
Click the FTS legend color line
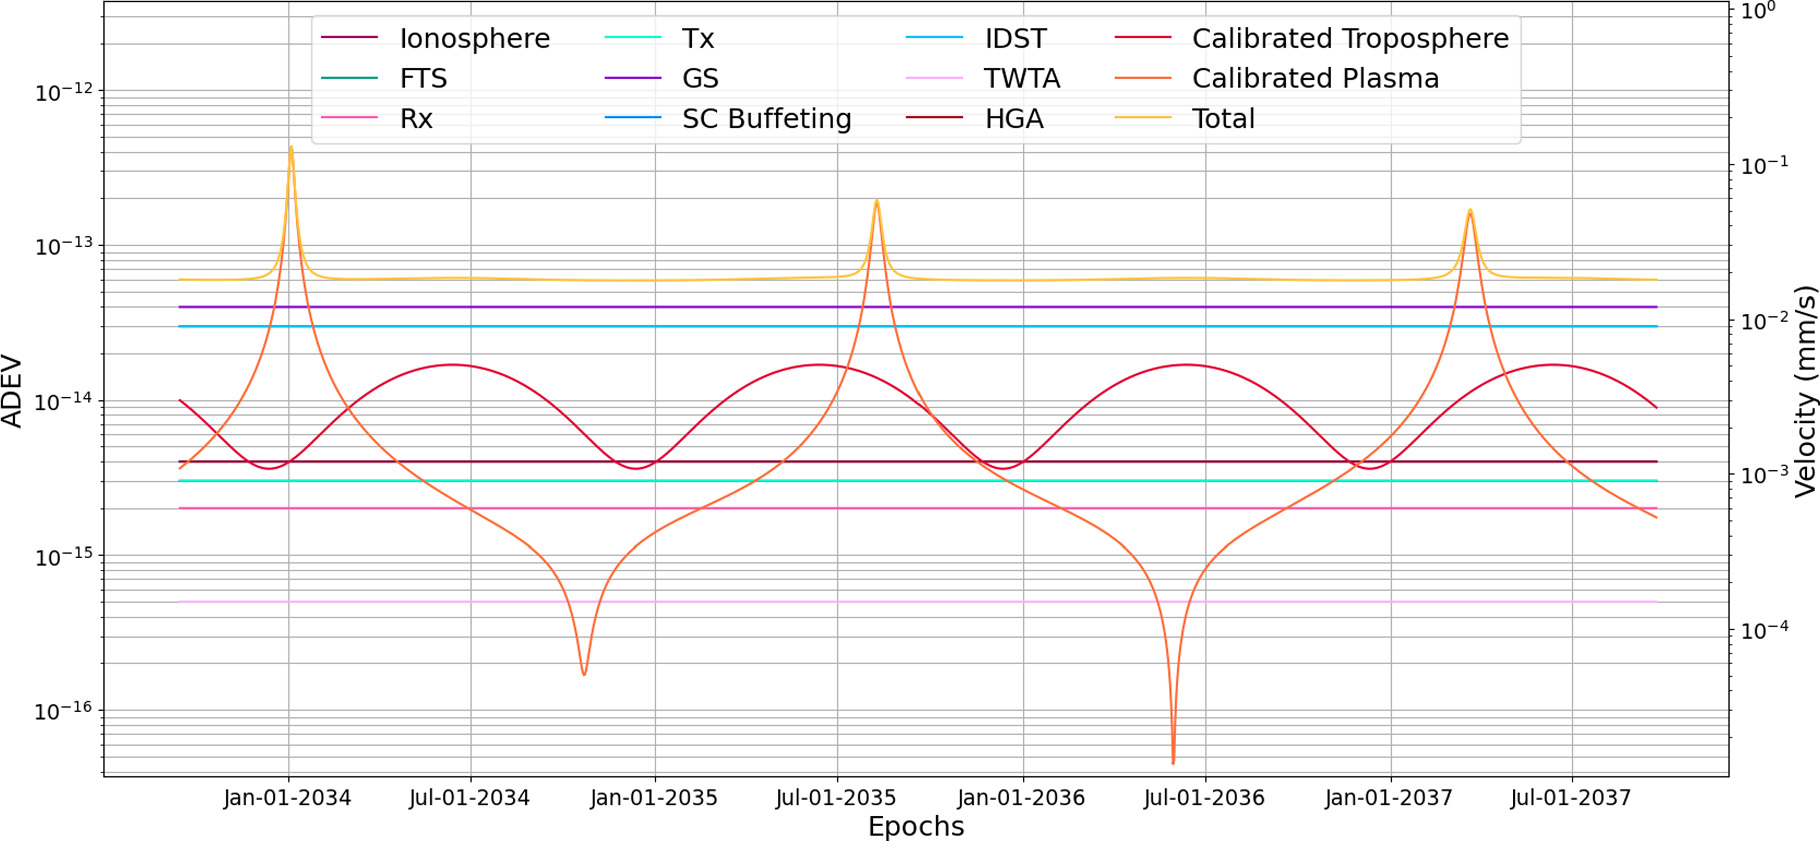click(349, 78)
